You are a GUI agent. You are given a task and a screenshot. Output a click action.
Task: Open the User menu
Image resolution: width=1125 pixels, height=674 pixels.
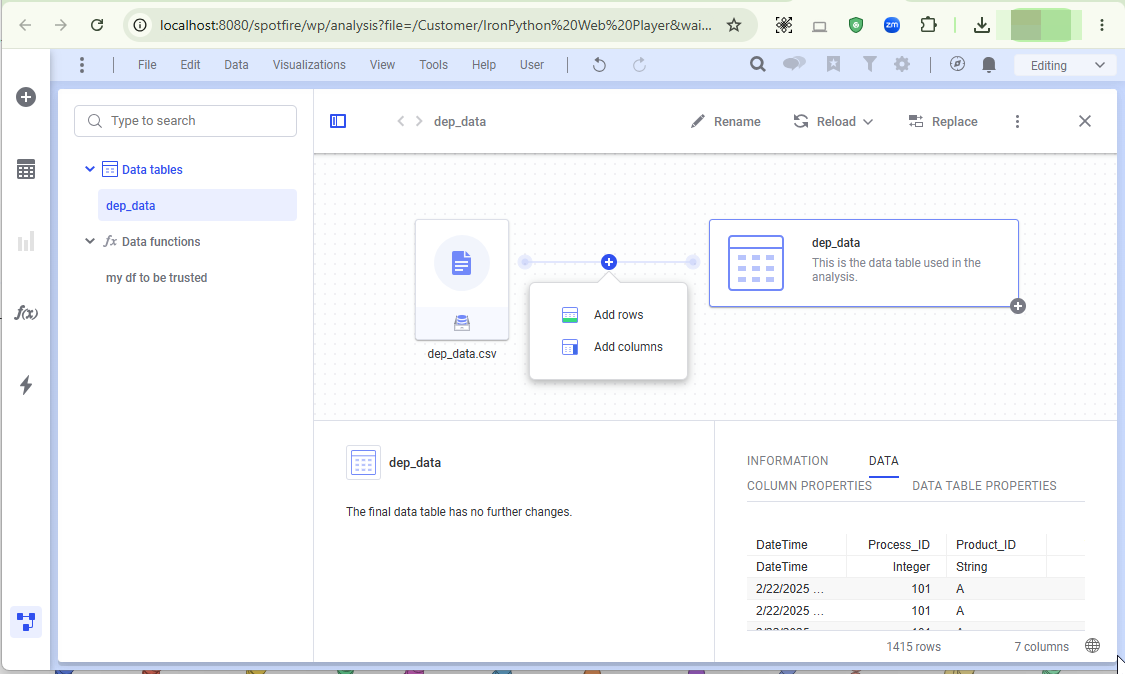[532, 65]
